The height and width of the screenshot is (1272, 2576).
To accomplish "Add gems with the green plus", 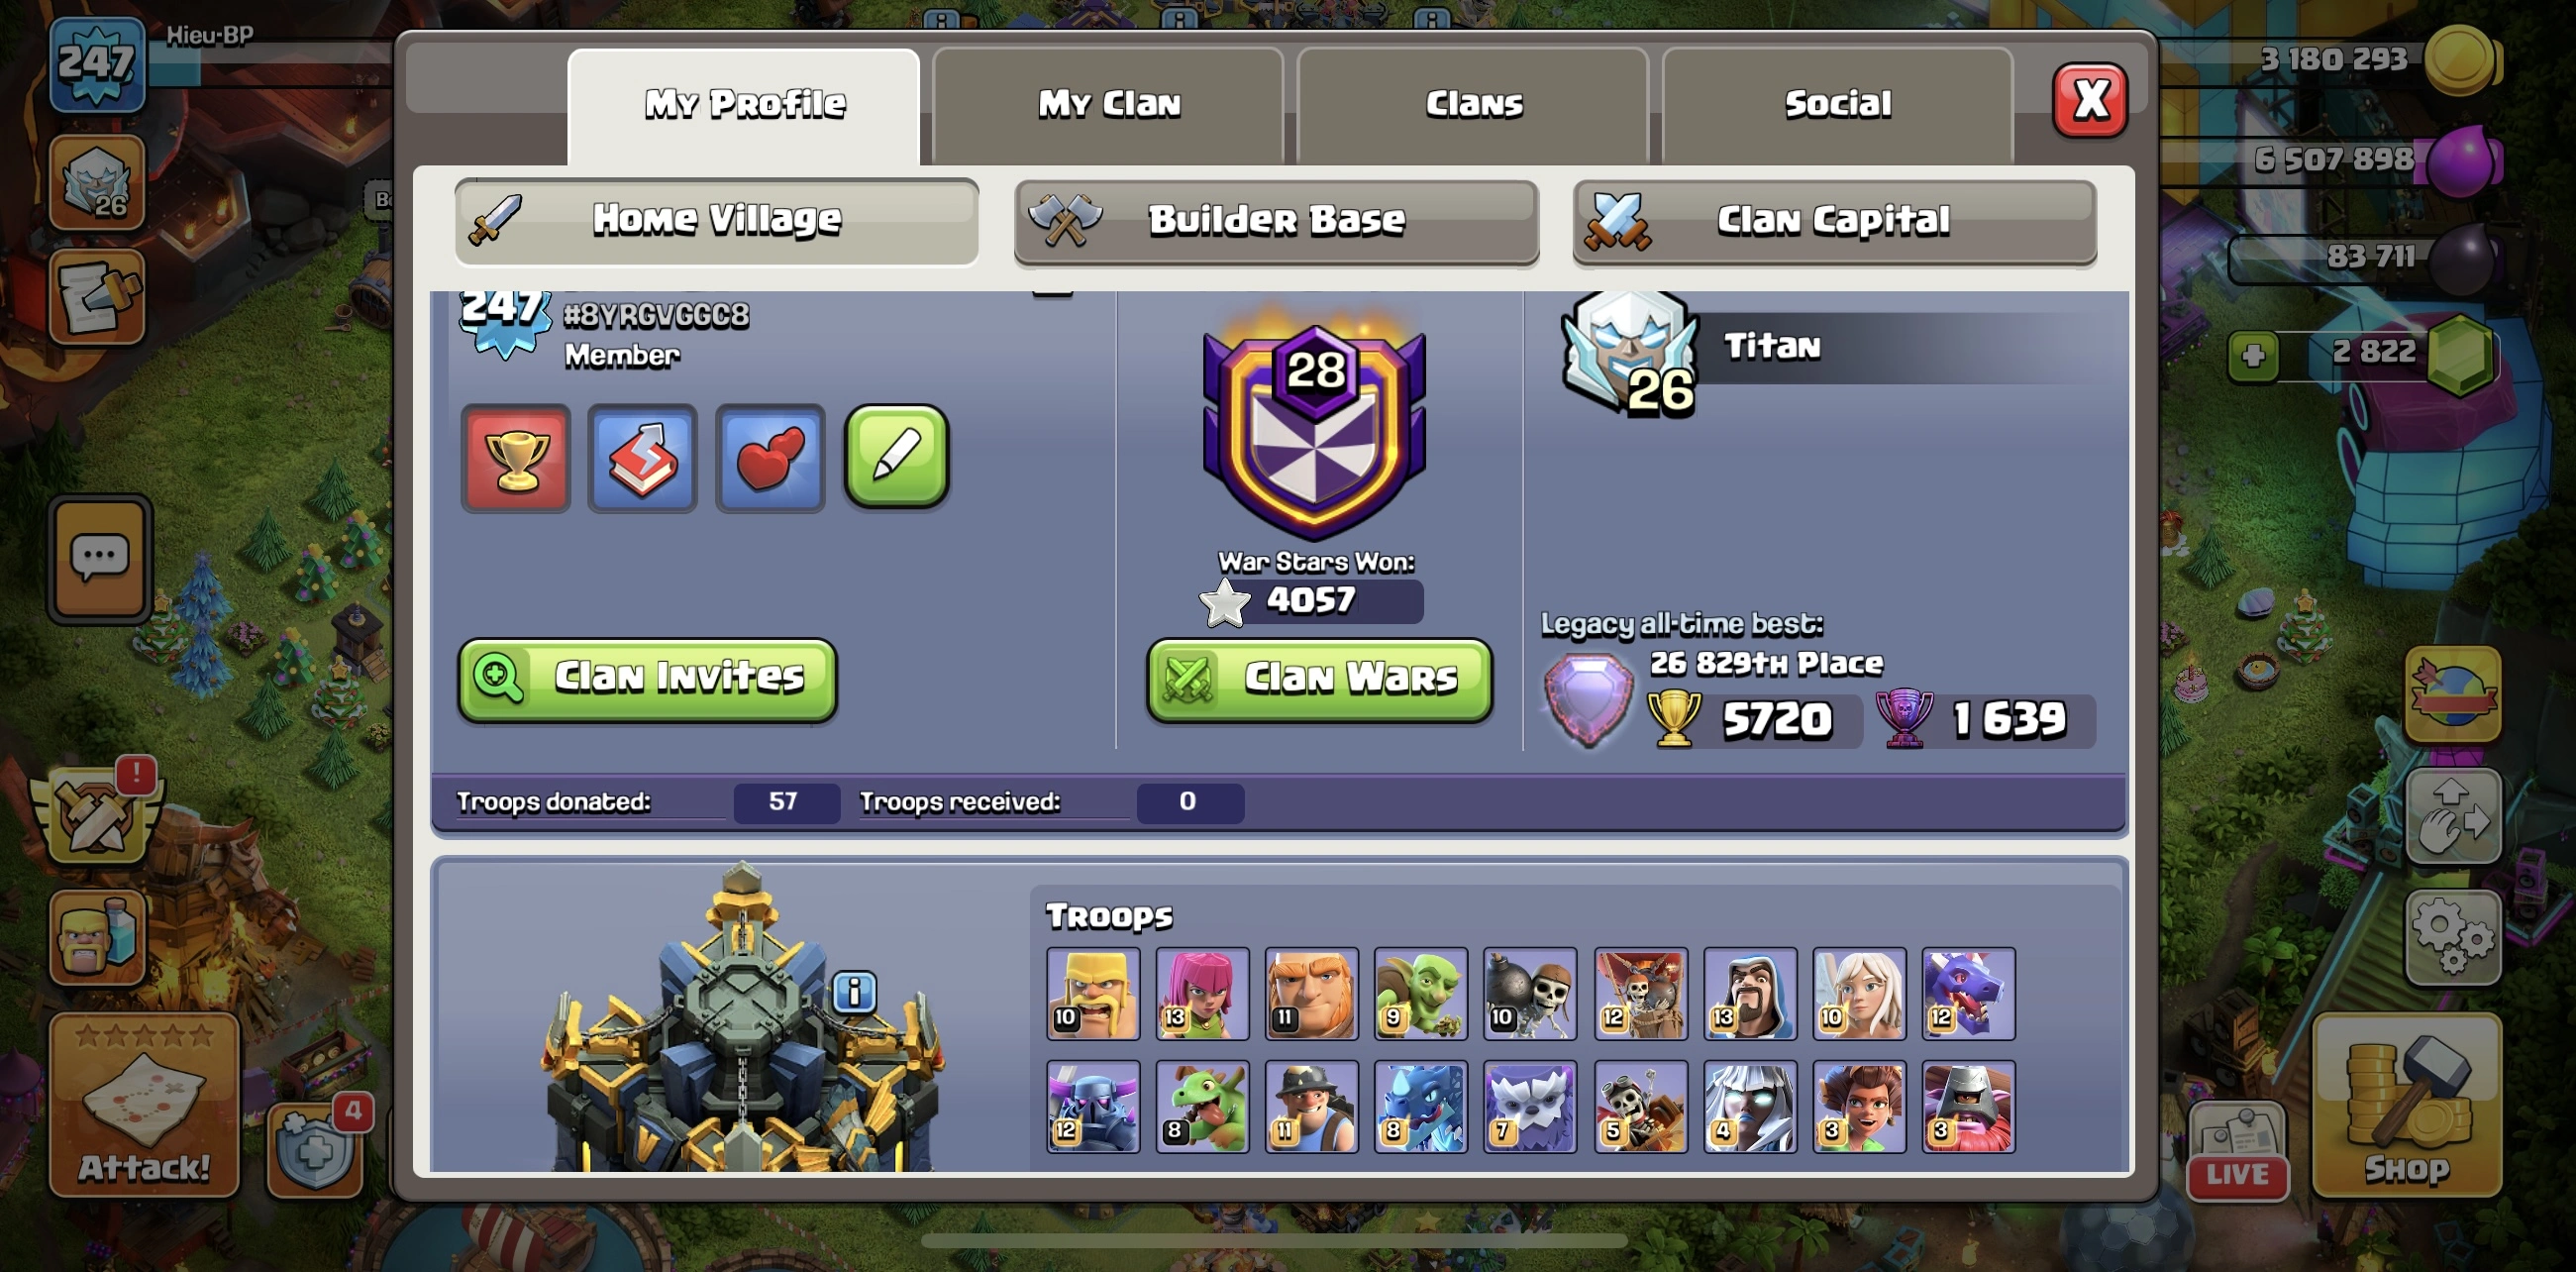I will (x=2253, y=355).
